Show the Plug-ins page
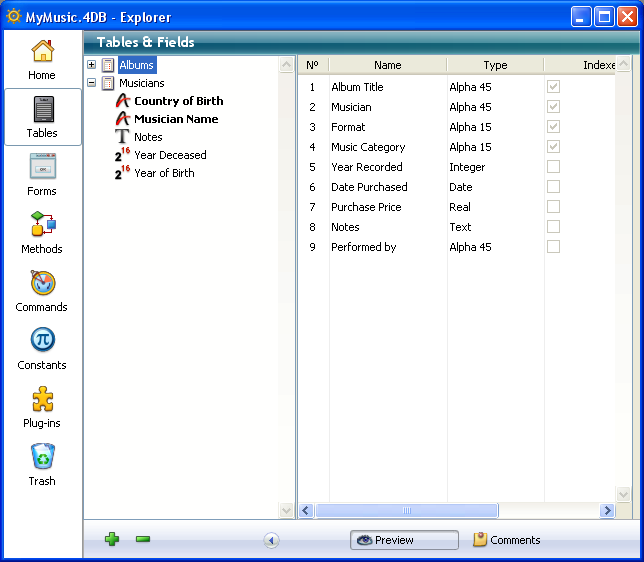Image resolution: width=644 pixels, height=562 pixels. coord(42,407)
